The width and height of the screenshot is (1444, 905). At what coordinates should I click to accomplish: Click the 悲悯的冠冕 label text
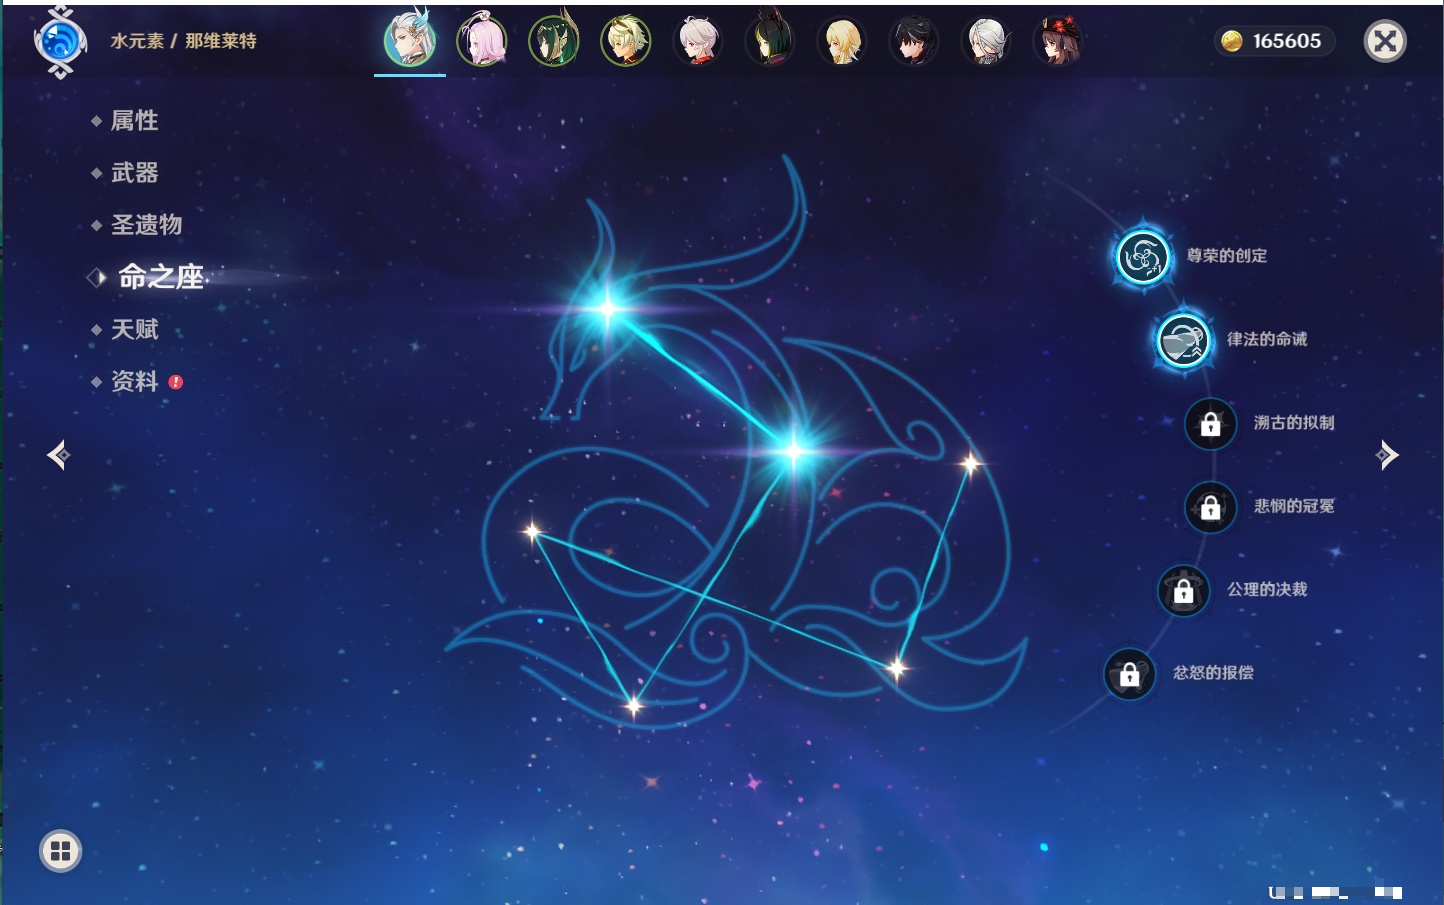[x=1294, y=506]
